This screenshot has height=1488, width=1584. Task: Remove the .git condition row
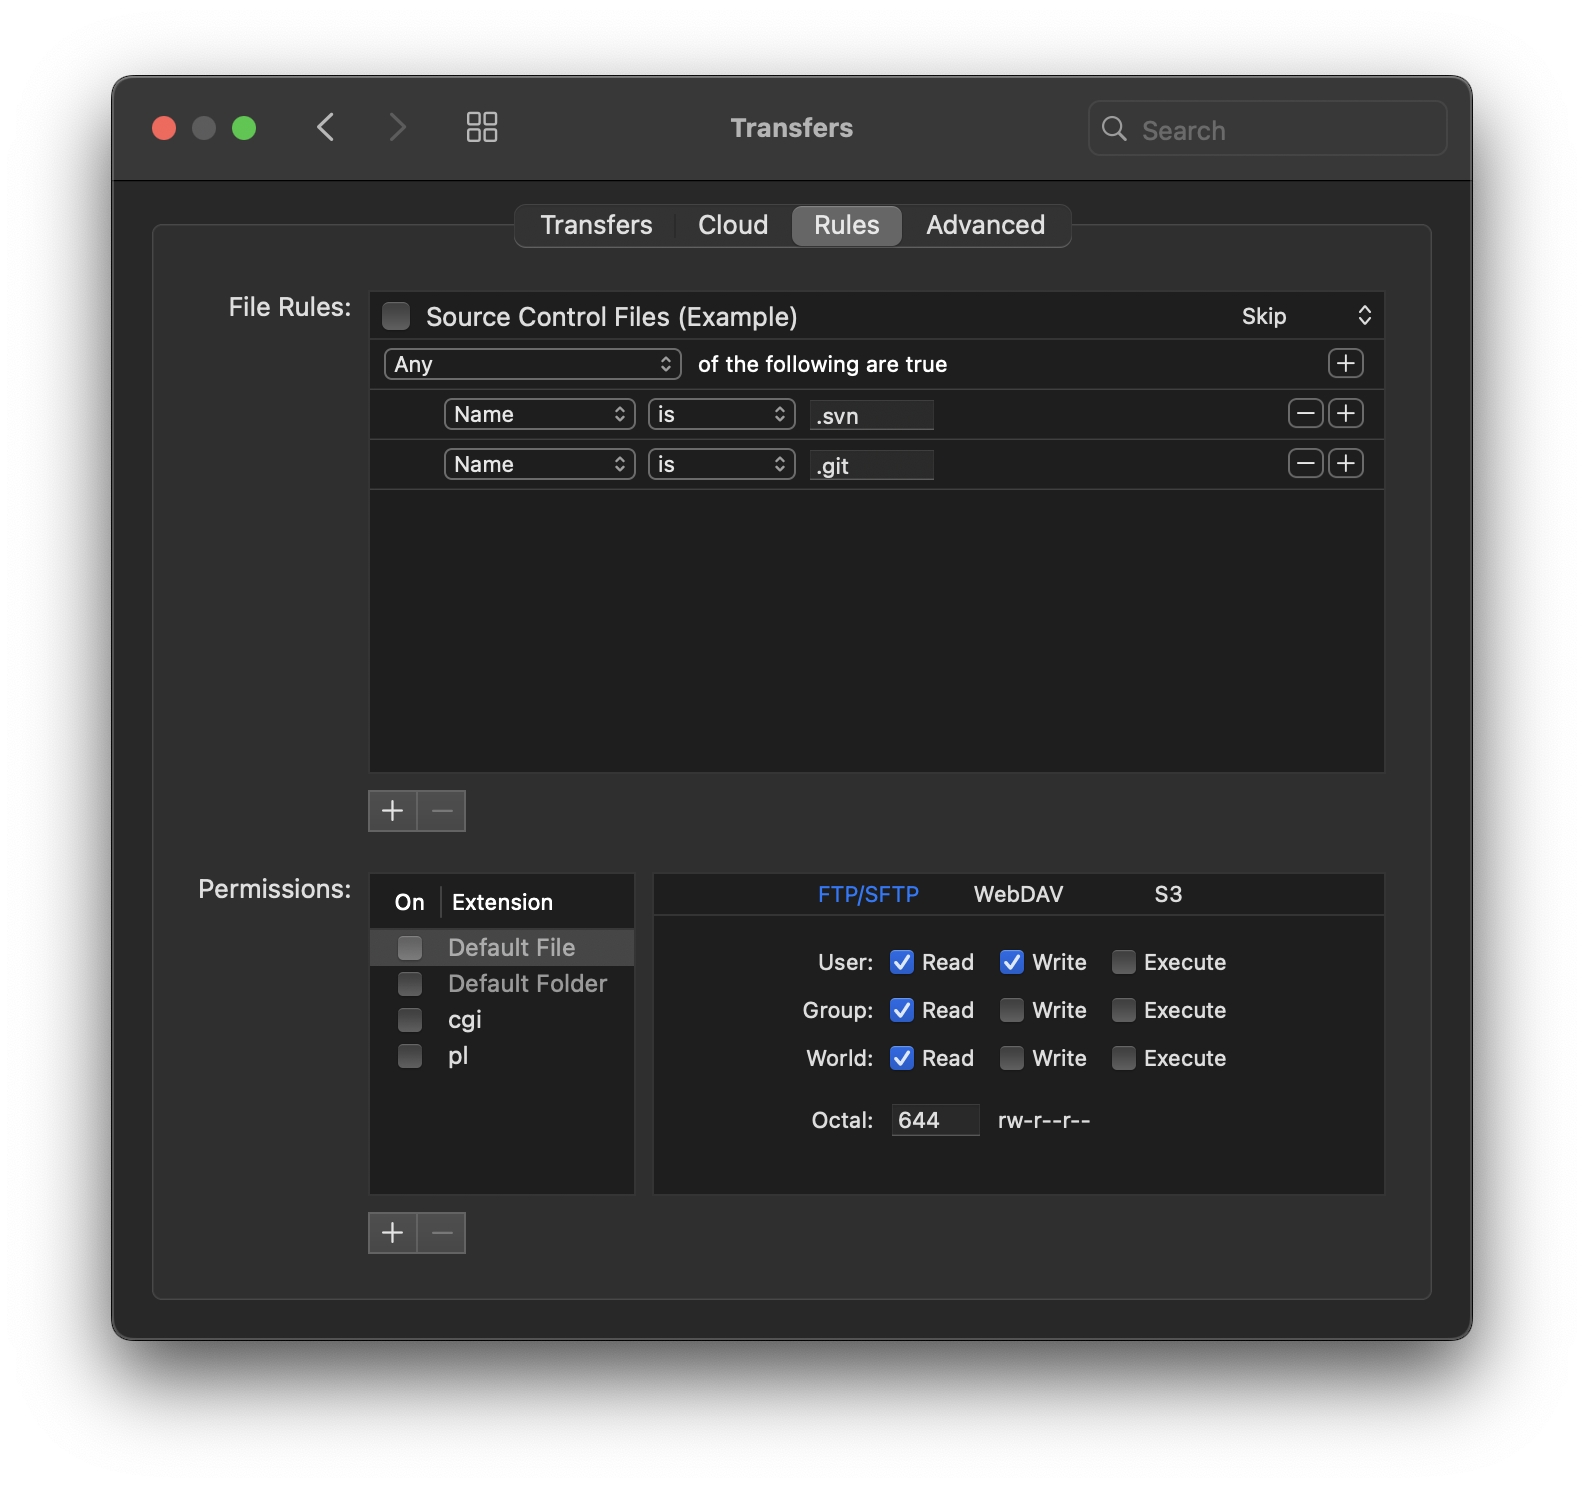[1305, 463]
